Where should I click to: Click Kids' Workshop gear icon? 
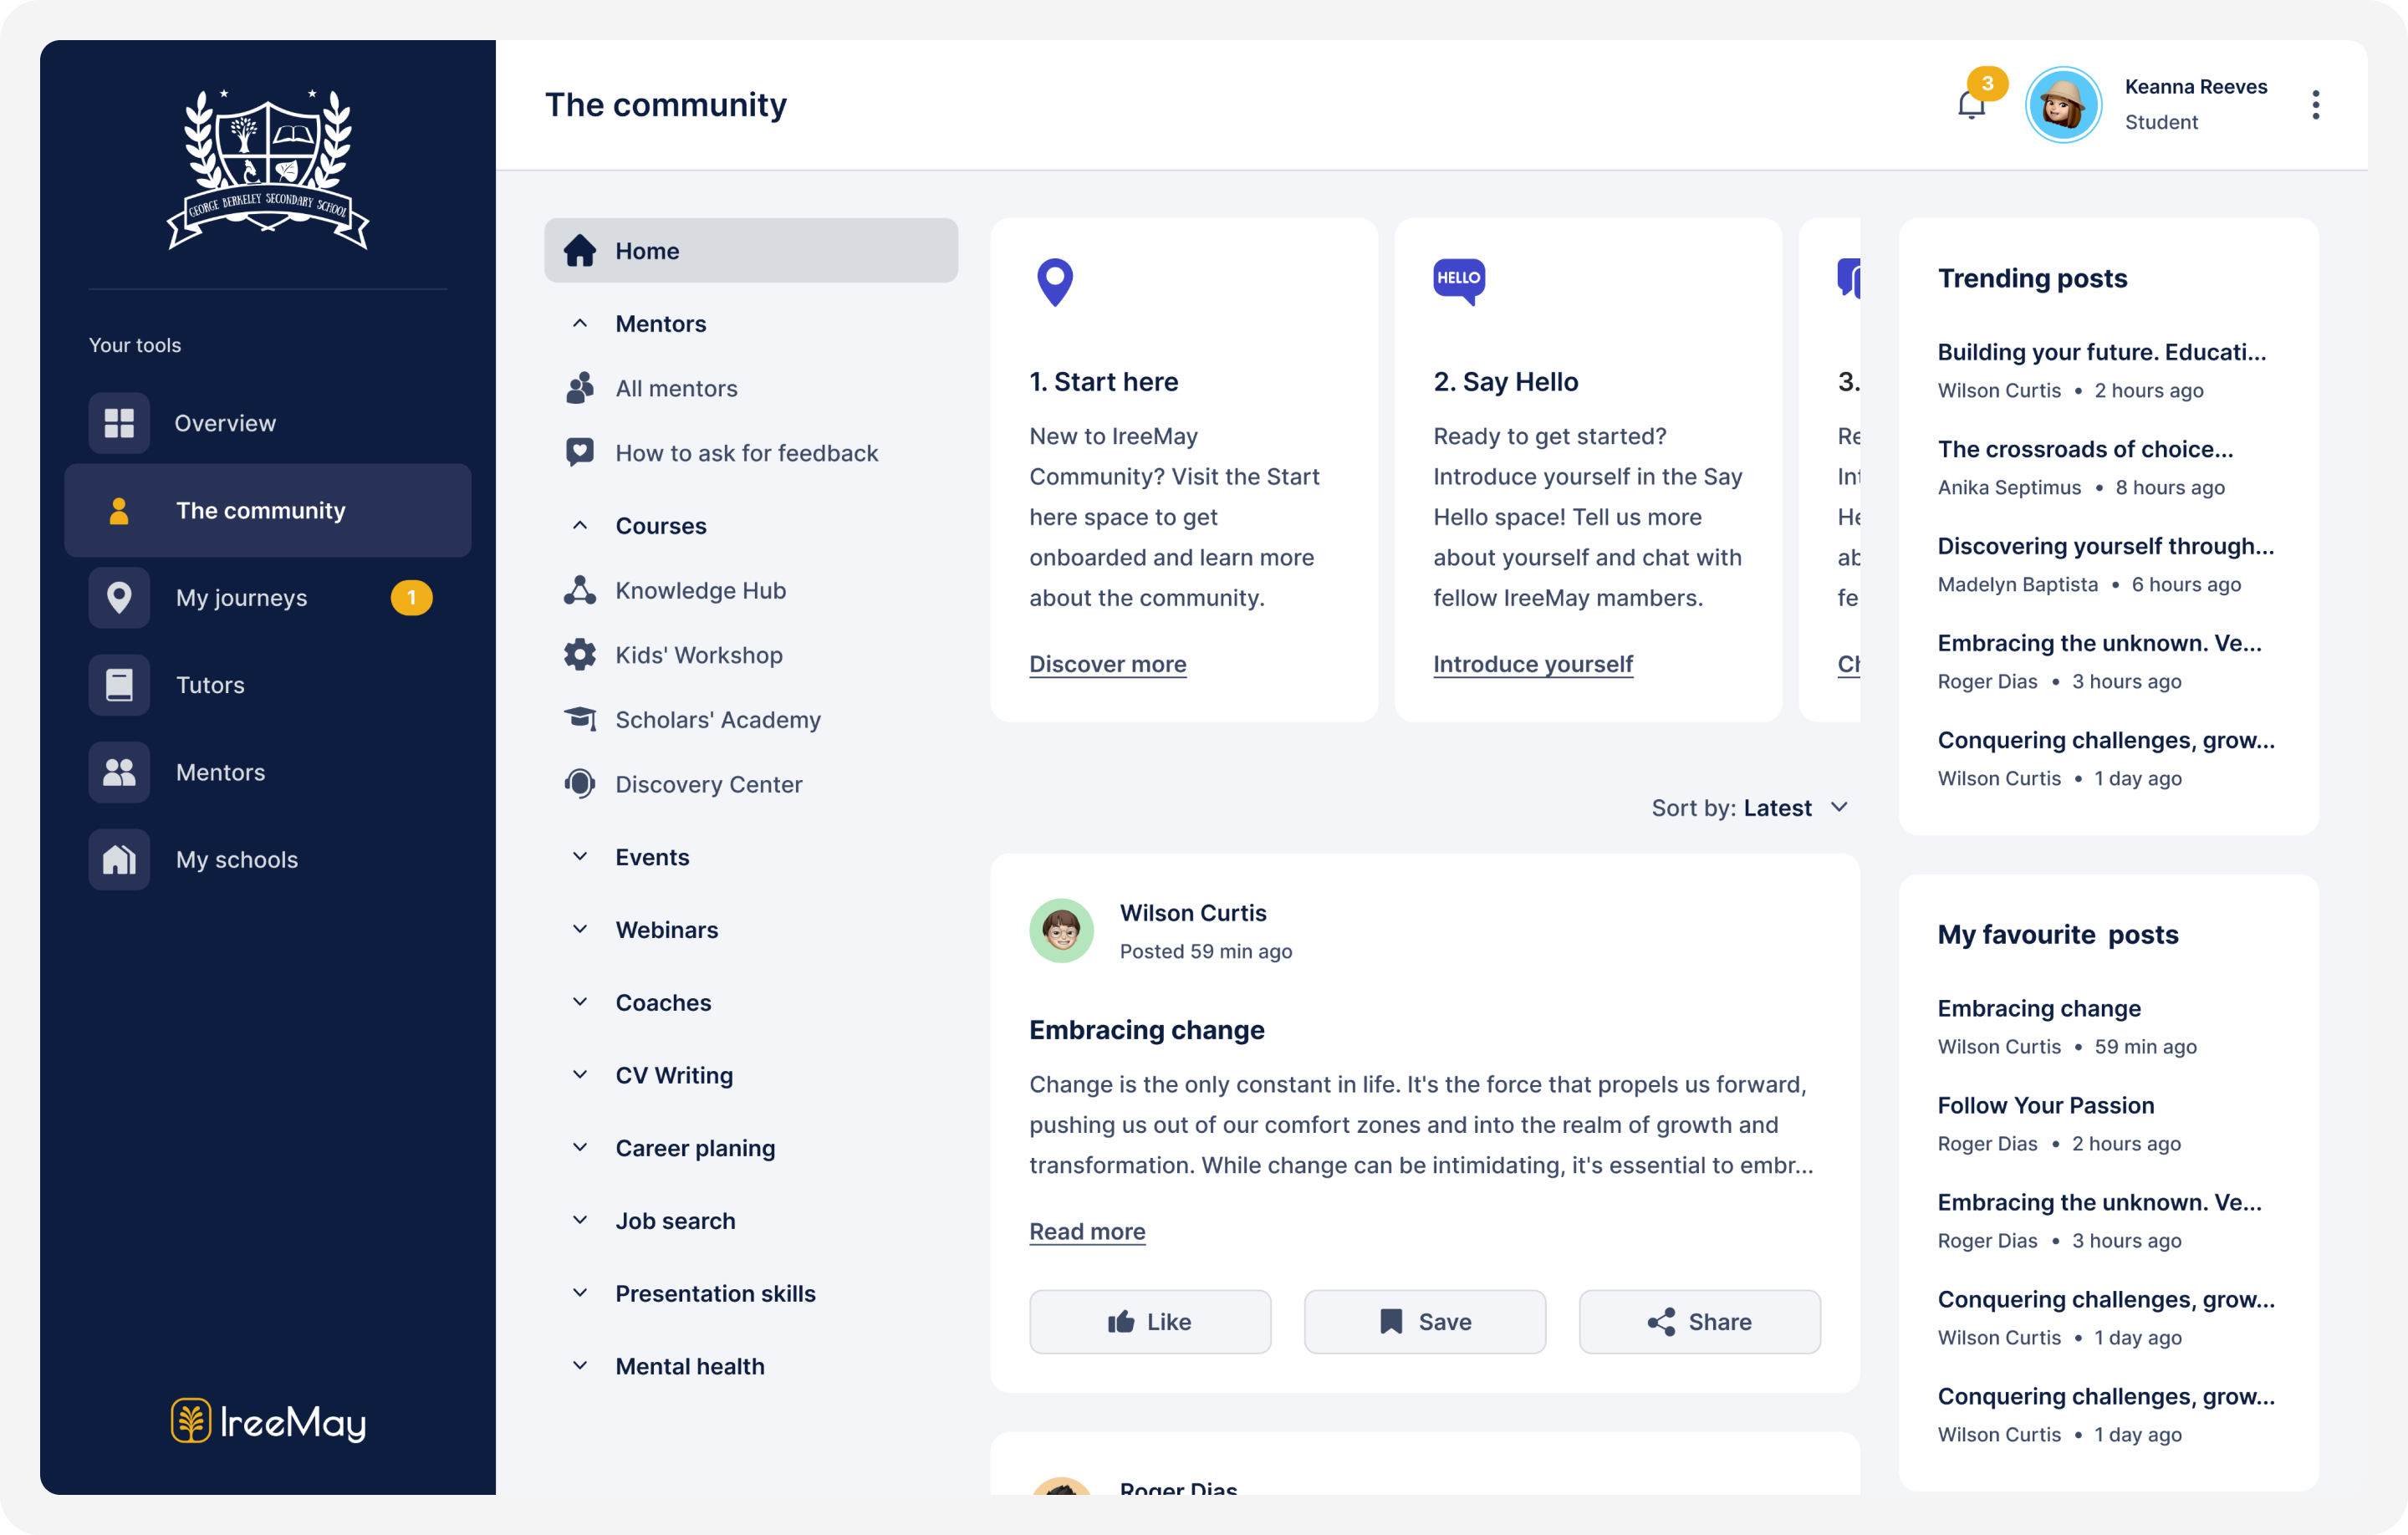[580, 655]
